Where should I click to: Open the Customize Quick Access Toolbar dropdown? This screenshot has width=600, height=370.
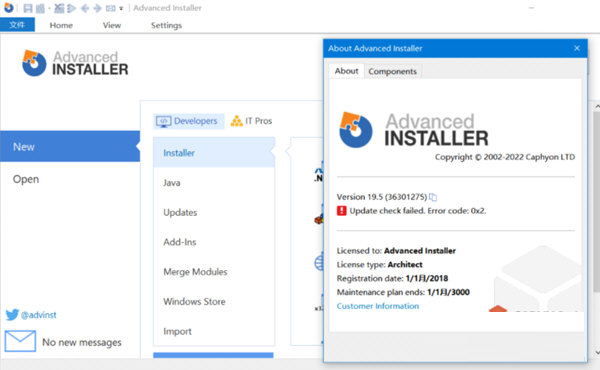[121, 8]
